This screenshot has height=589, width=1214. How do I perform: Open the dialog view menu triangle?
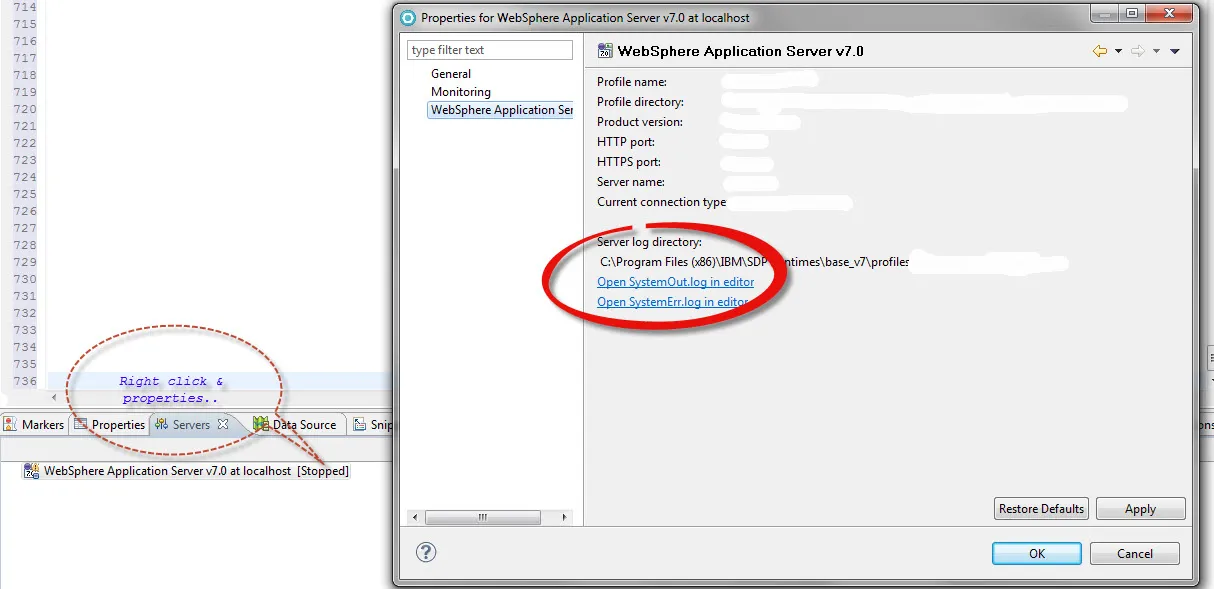click(1175, 51)
